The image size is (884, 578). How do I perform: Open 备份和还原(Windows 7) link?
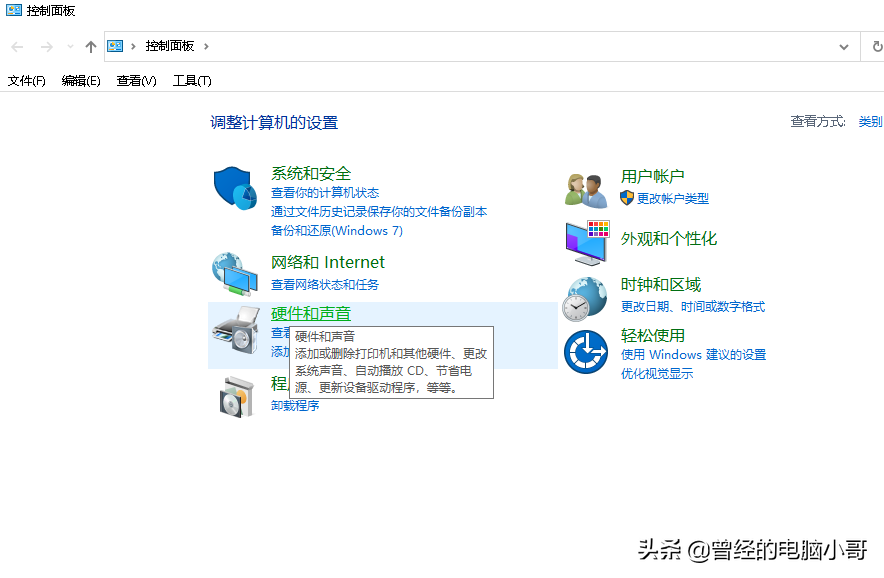(x=337, y=231)
